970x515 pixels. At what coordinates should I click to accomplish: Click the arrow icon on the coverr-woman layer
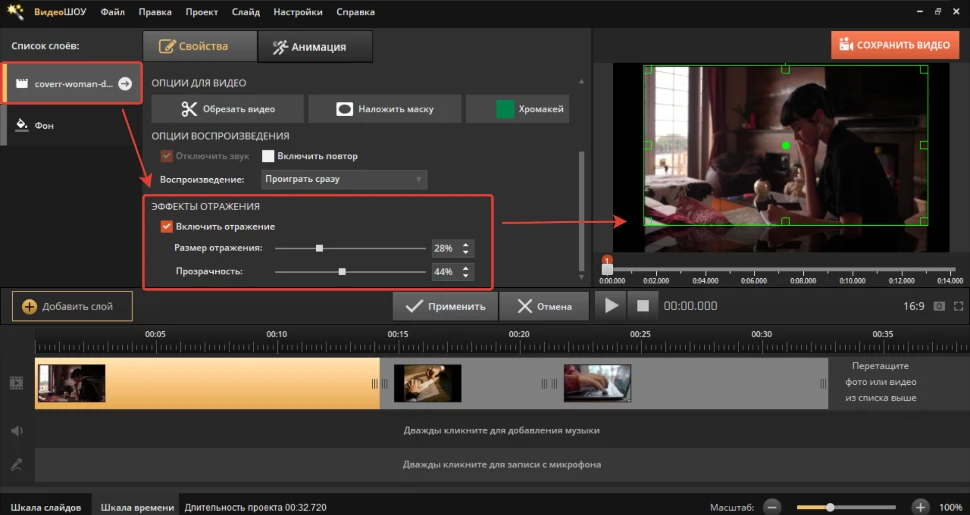pyautogui.click(x=125, y=83)
